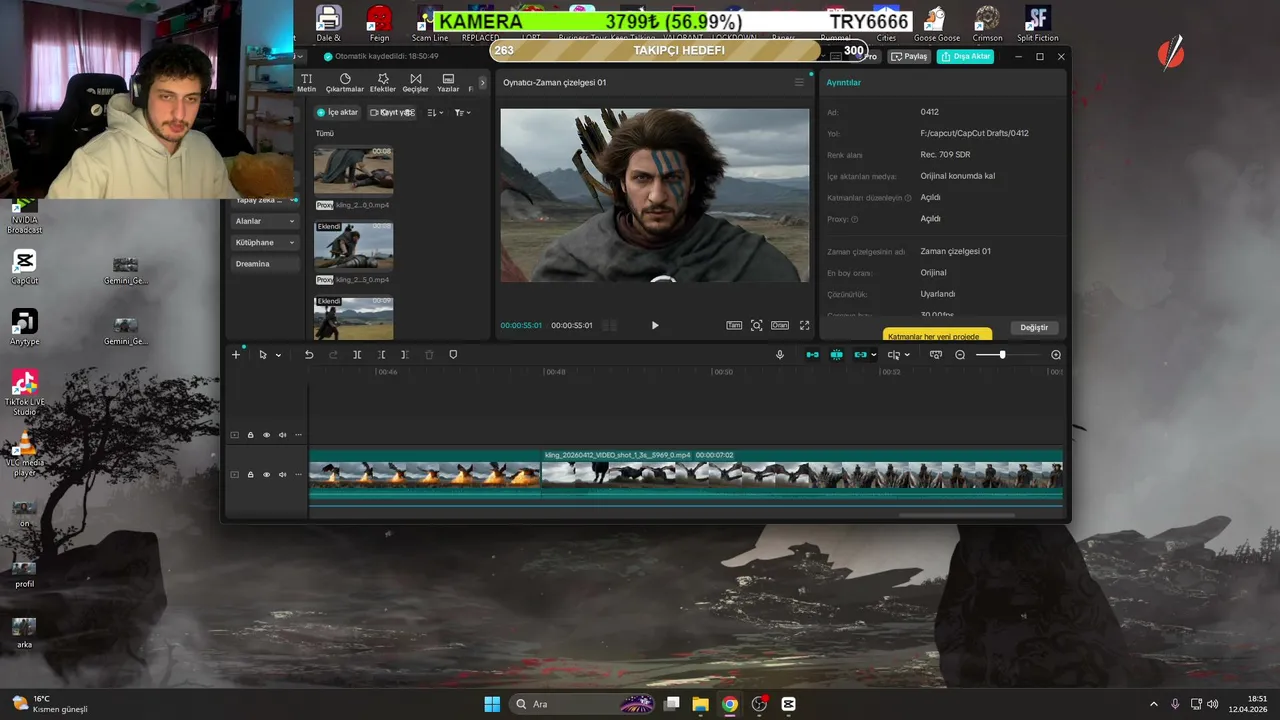This screenshot has height=720, width=1280.
Task: Click Chrome icon in the taskbar
Action: [730, 704]
